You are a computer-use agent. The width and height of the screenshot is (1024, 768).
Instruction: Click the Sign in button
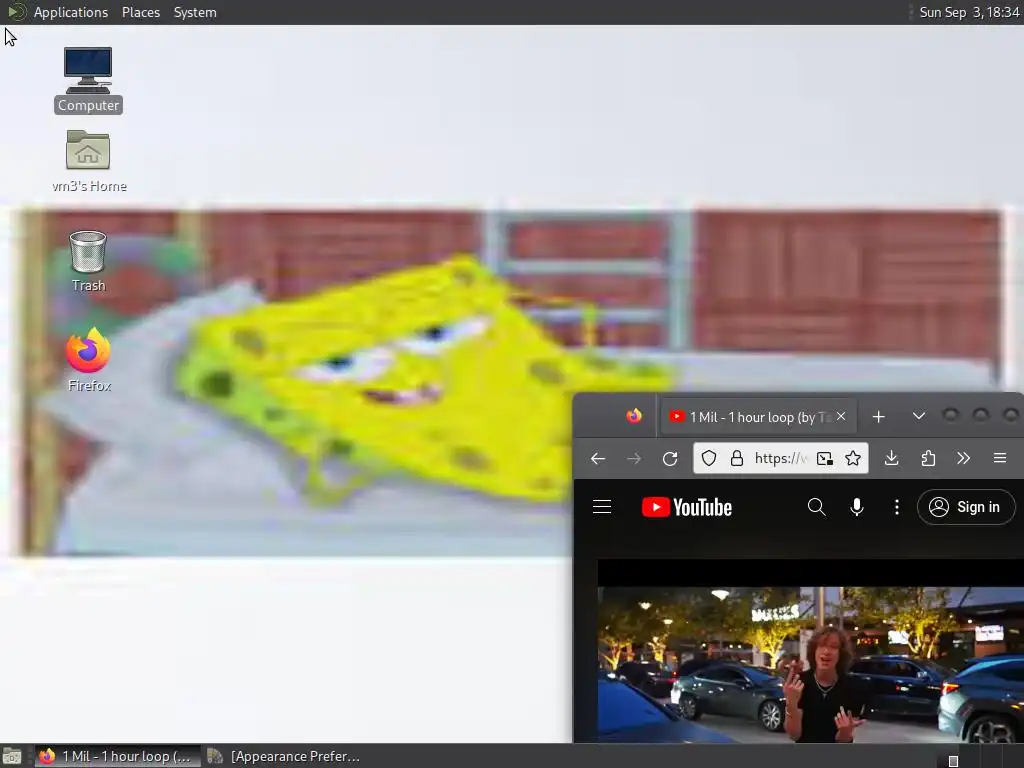[966, 507]
